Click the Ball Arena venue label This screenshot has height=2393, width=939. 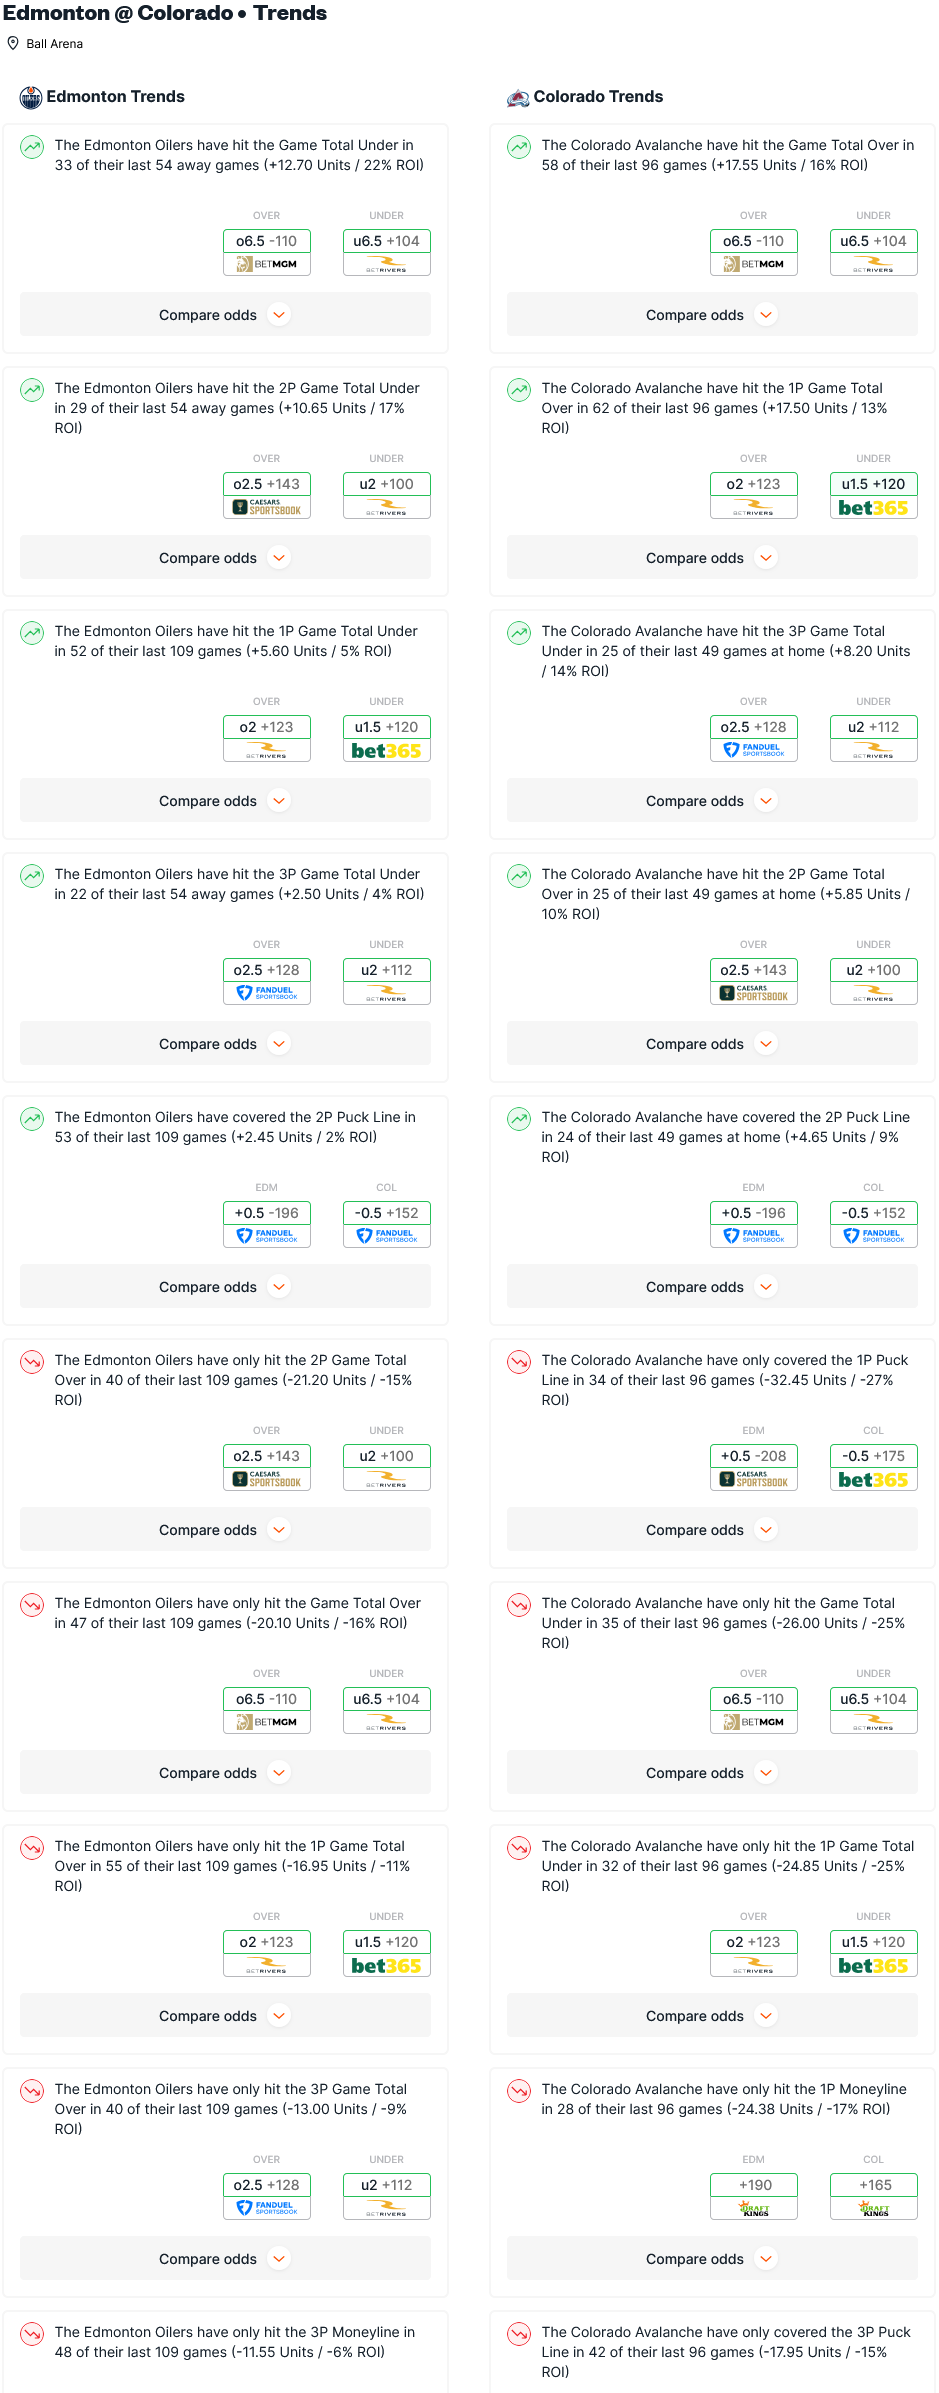[54, 44]
